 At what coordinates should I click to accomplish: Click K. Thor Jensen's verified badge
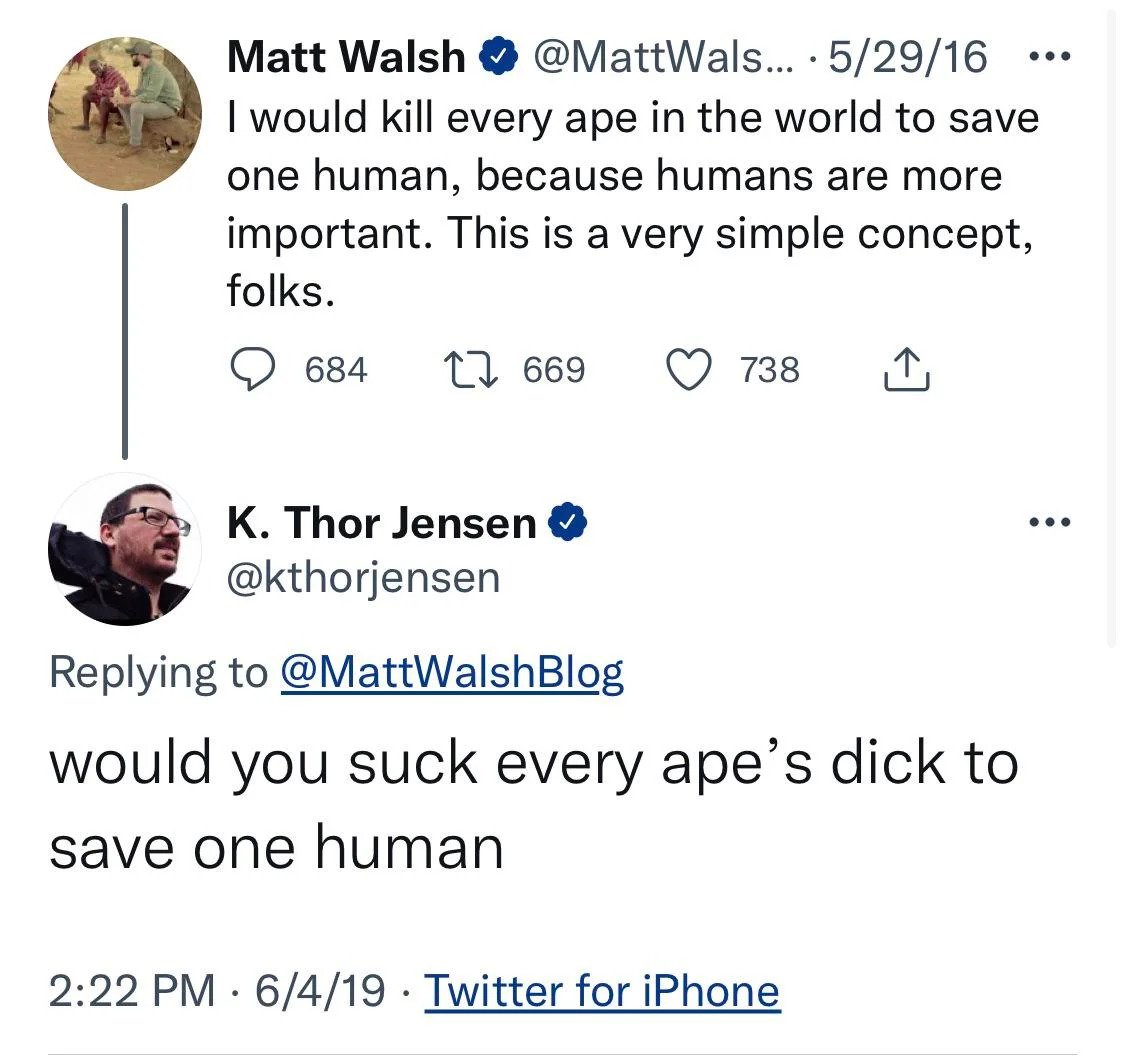(x=567, y=522)
